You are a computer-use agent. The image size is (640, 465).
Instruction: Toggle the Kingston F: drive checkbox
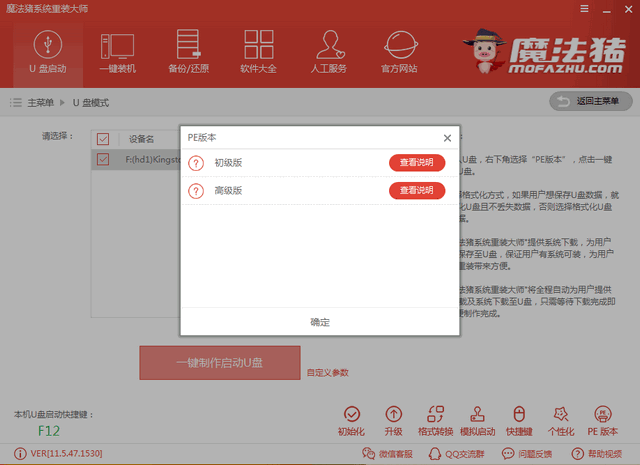pos(103,159)
